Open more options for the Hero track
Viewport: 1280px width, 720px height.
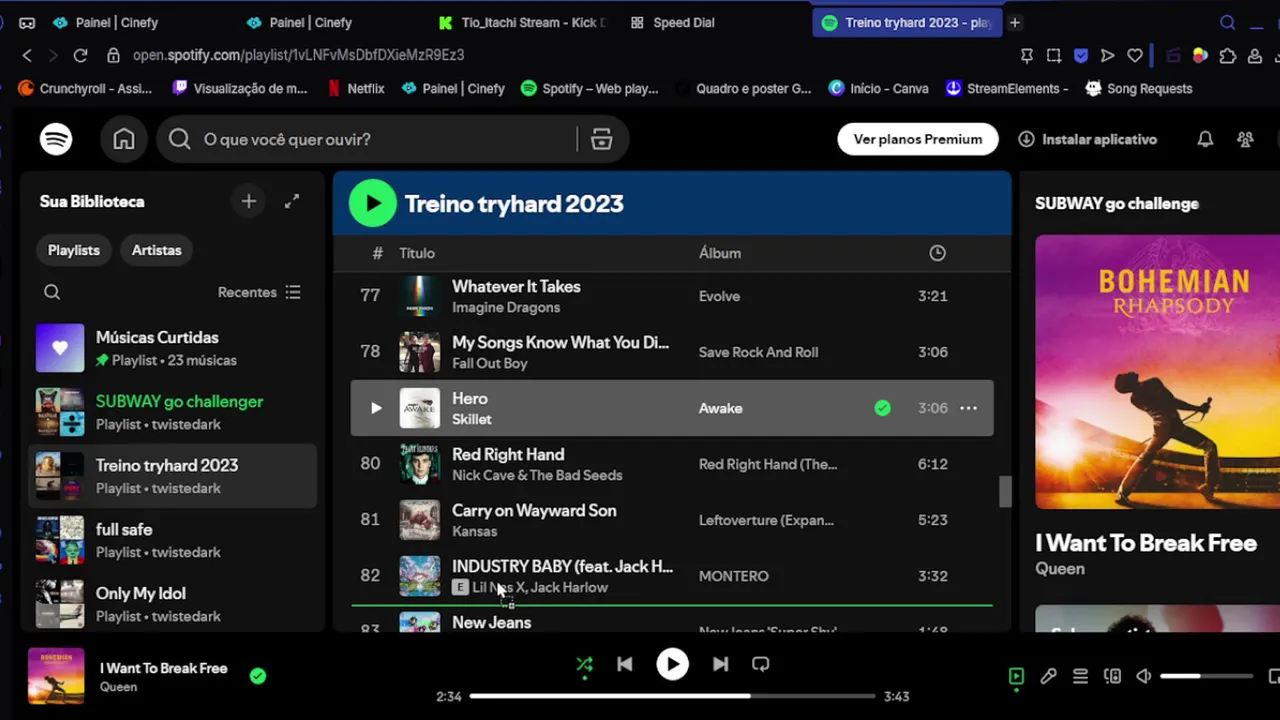pos(968,408)
